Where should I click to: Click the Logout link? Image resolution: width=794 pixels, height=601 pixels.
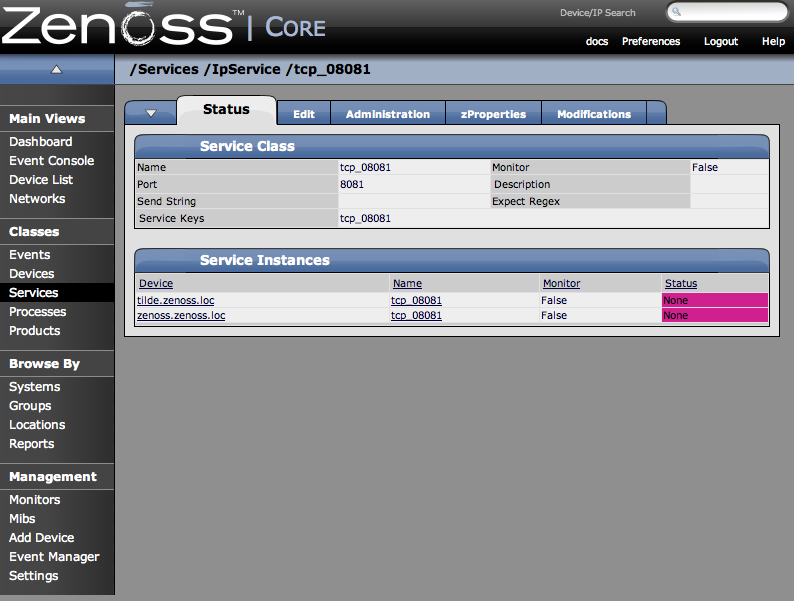[721, 42]
